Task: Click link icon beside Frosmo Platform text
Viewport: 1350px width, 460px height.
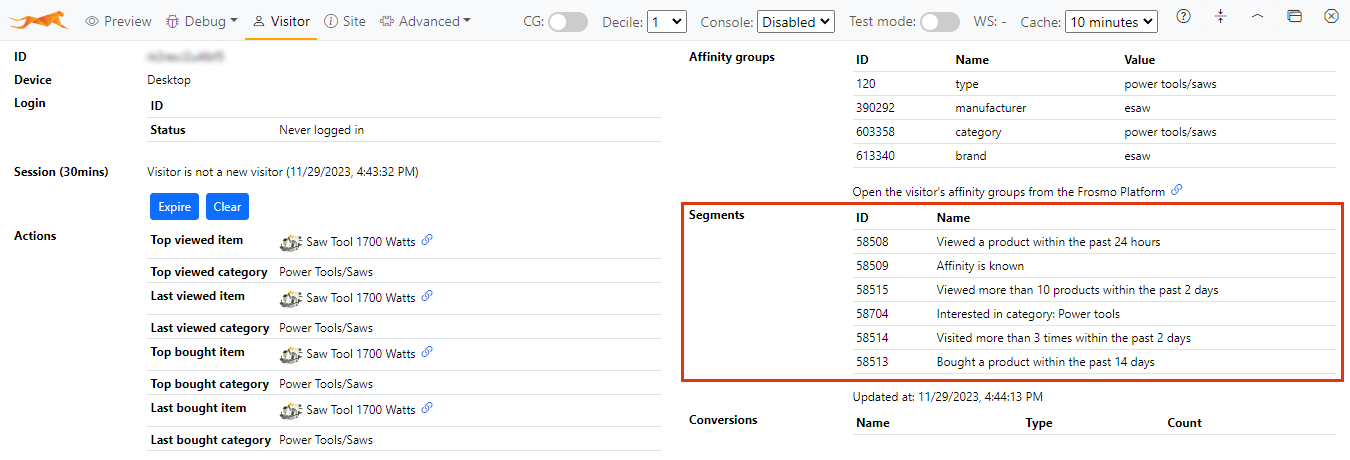Action: coord(1177,190)
